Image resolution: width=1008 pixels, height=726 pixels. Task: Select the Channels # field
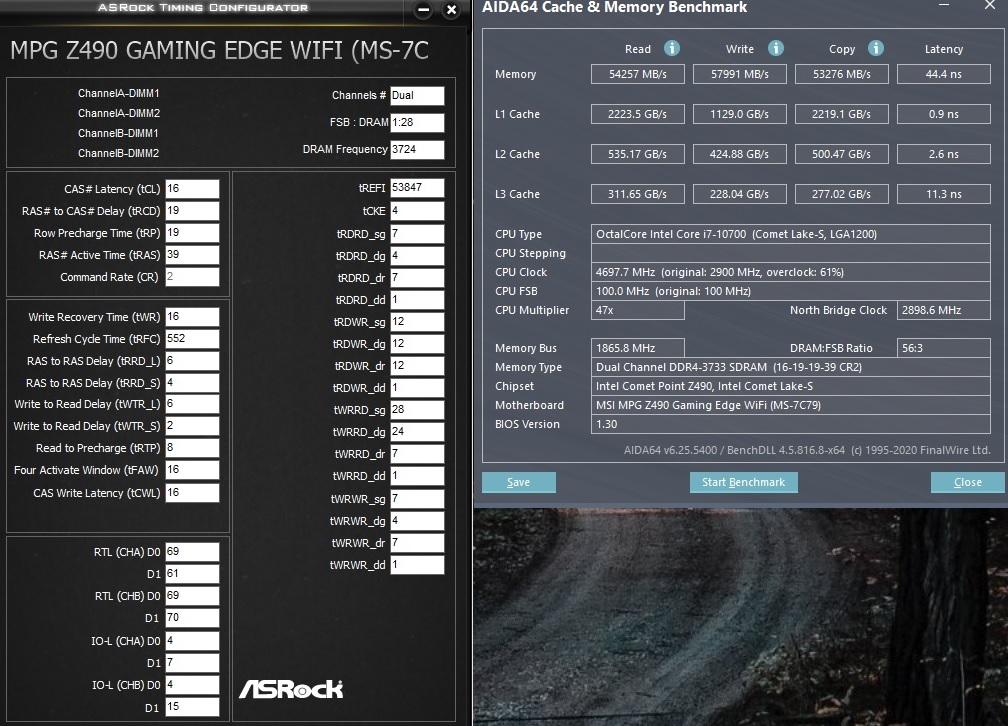[x=417, y=96]
